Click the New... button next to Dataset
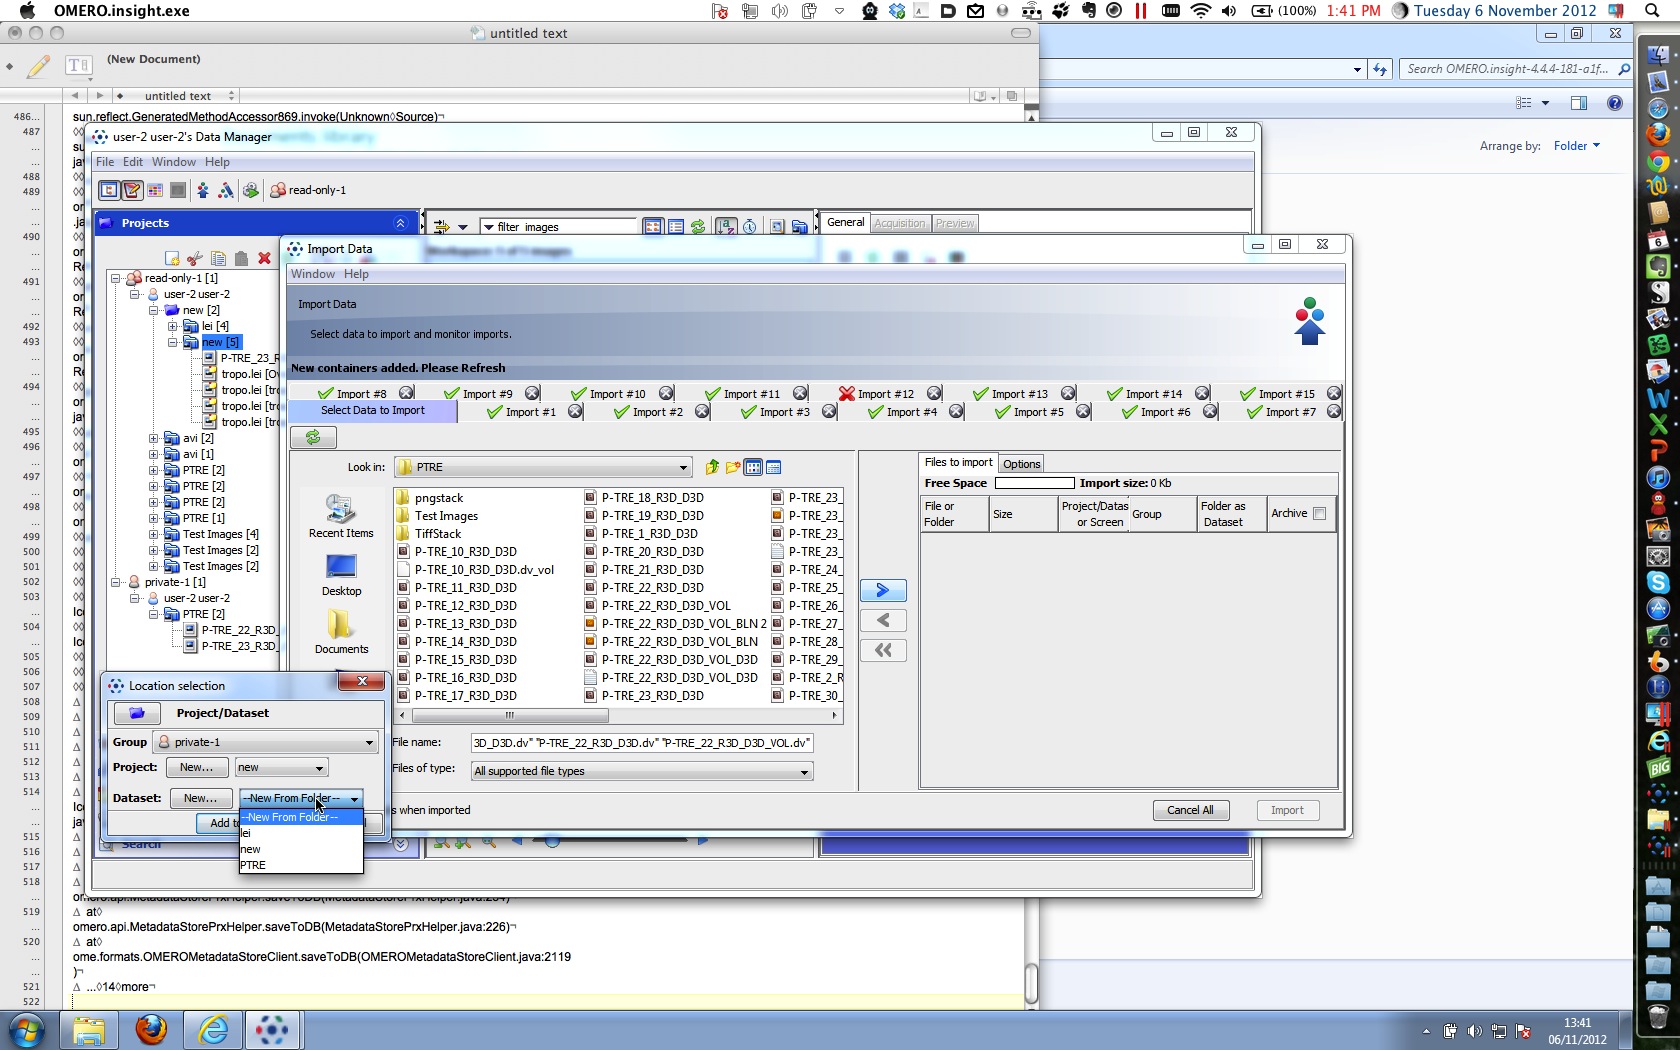Image resolution: width=1680 pixels, height=1050 pixels. (200, 798)
